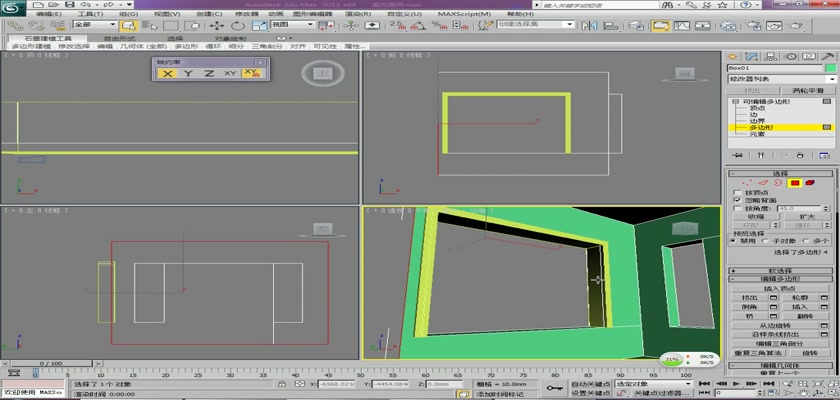Open key filter 选定对象 dropdown
The width and height of the screenshot is (840, 400).
tap(654, 384)
